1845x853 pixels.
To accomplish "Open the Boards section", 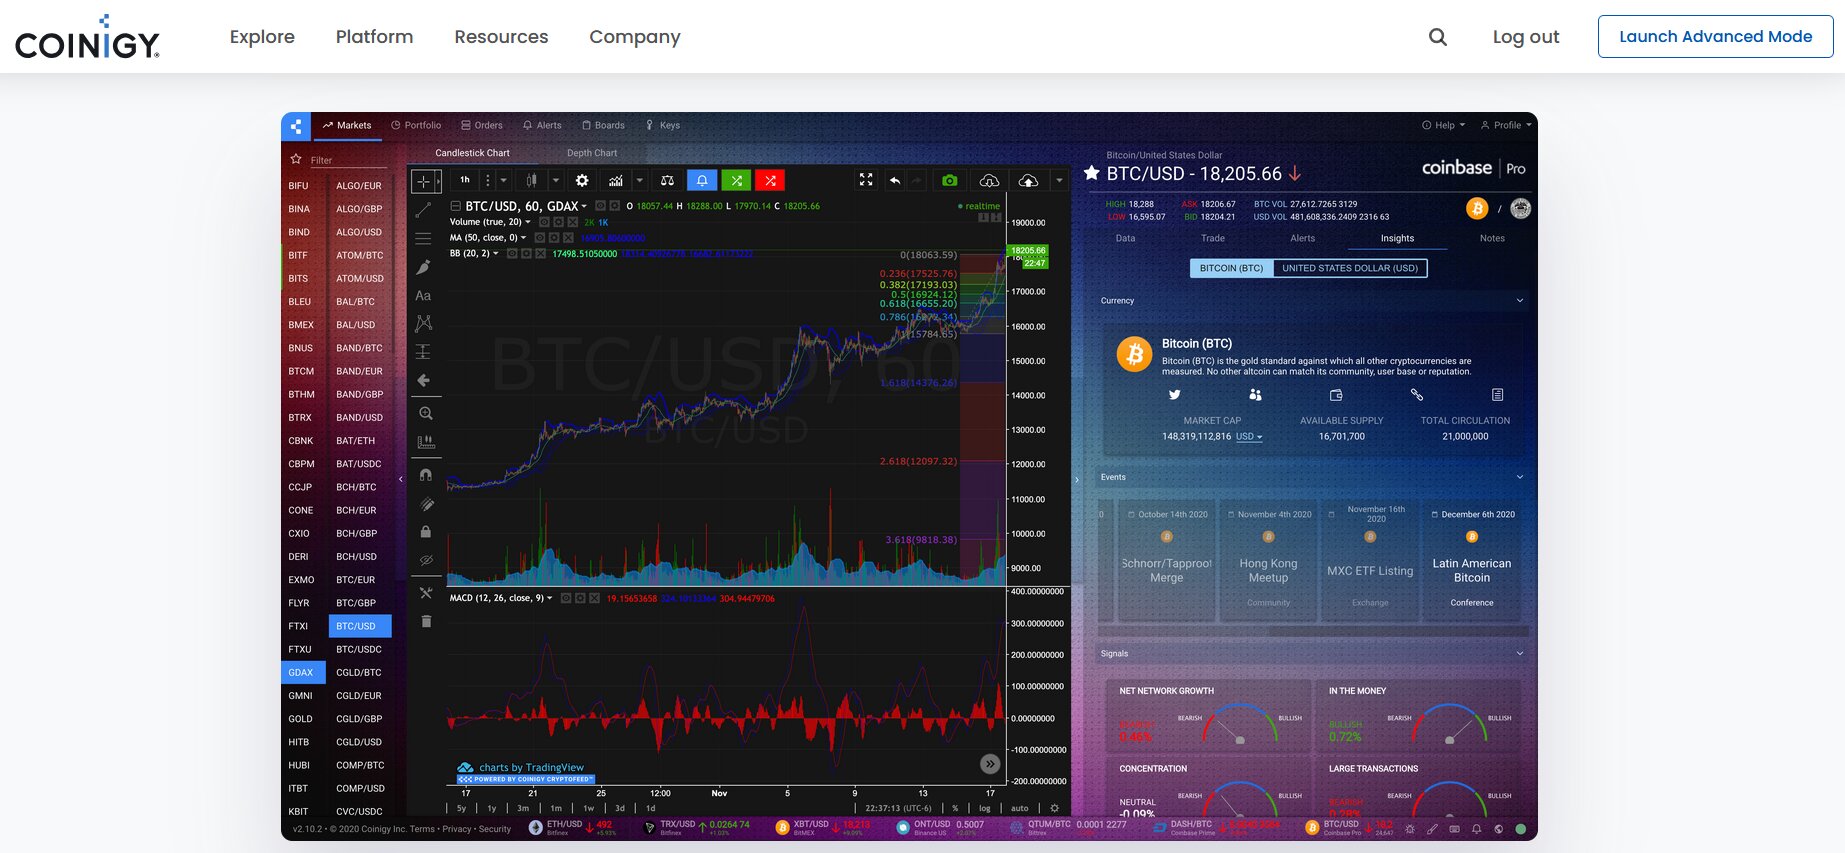I will coord(603,125).
